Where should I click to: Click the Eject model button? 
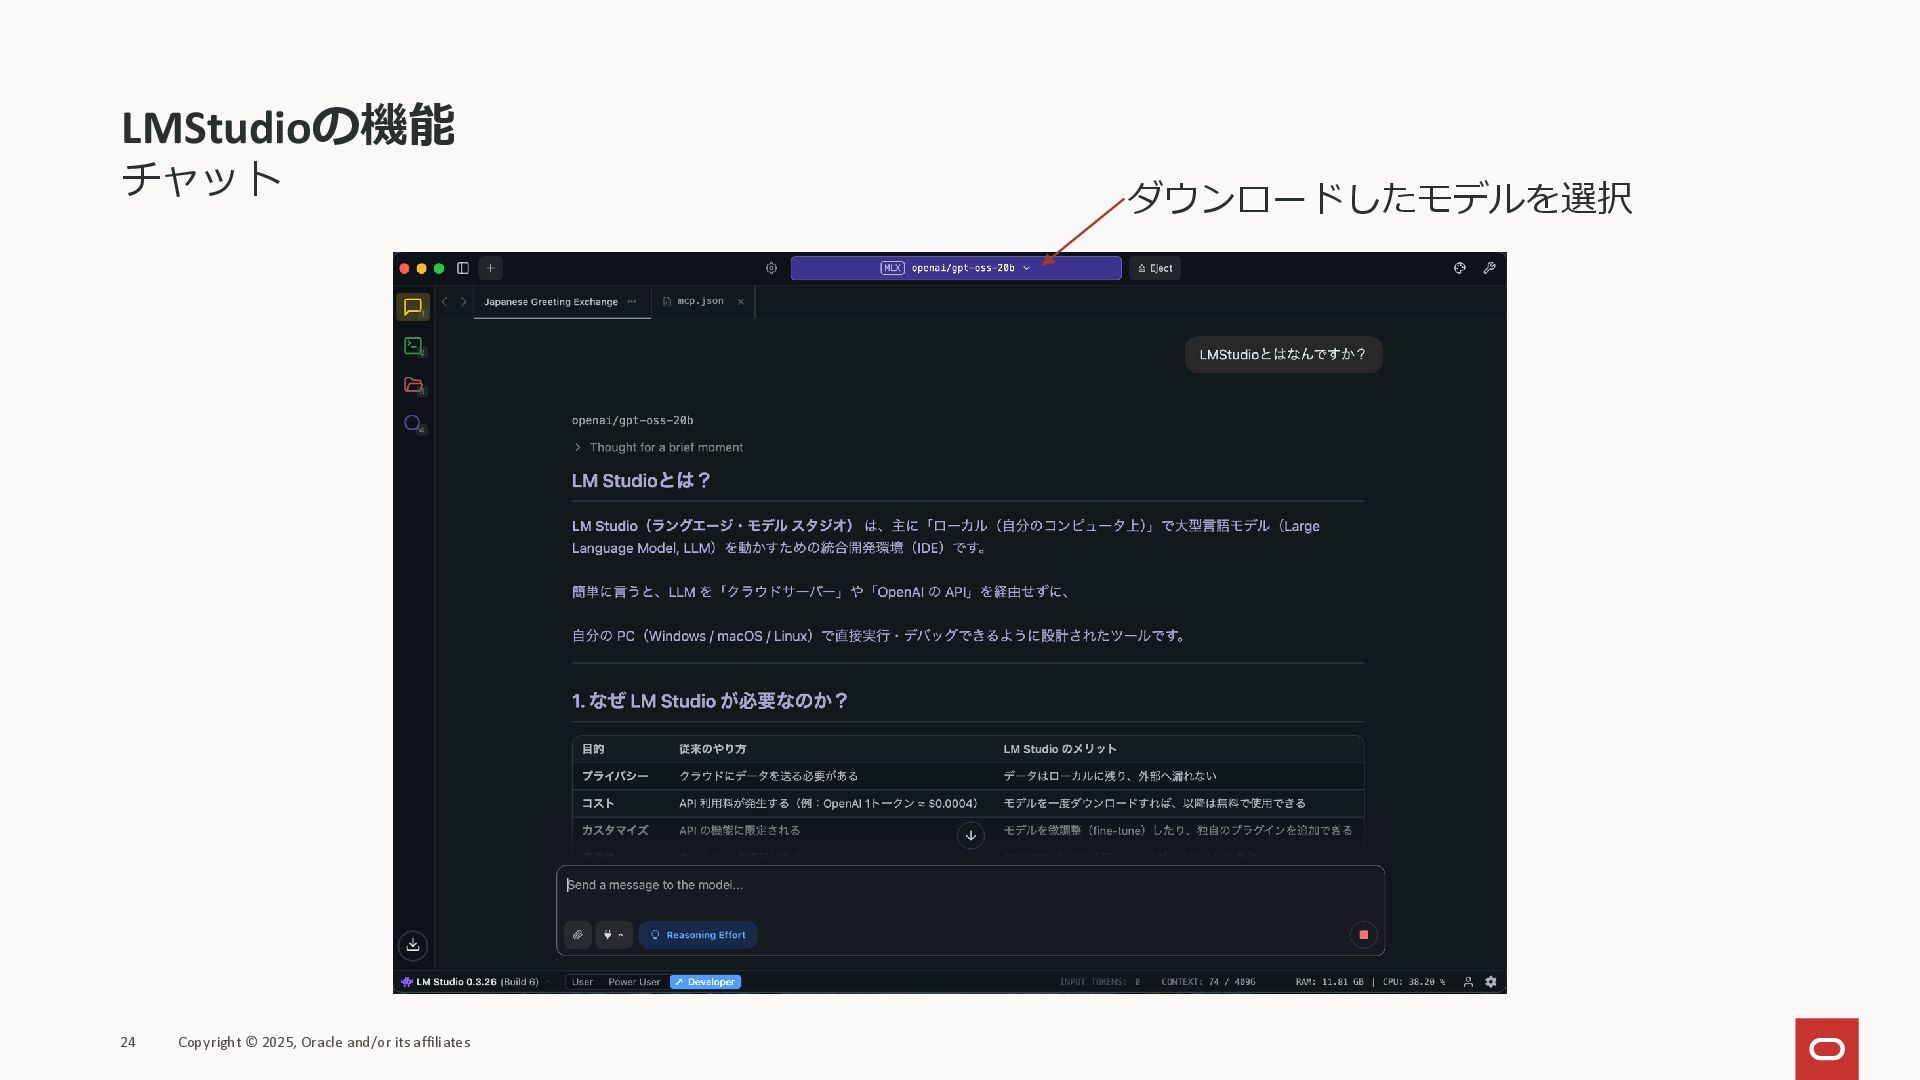tap(1155, 268)
